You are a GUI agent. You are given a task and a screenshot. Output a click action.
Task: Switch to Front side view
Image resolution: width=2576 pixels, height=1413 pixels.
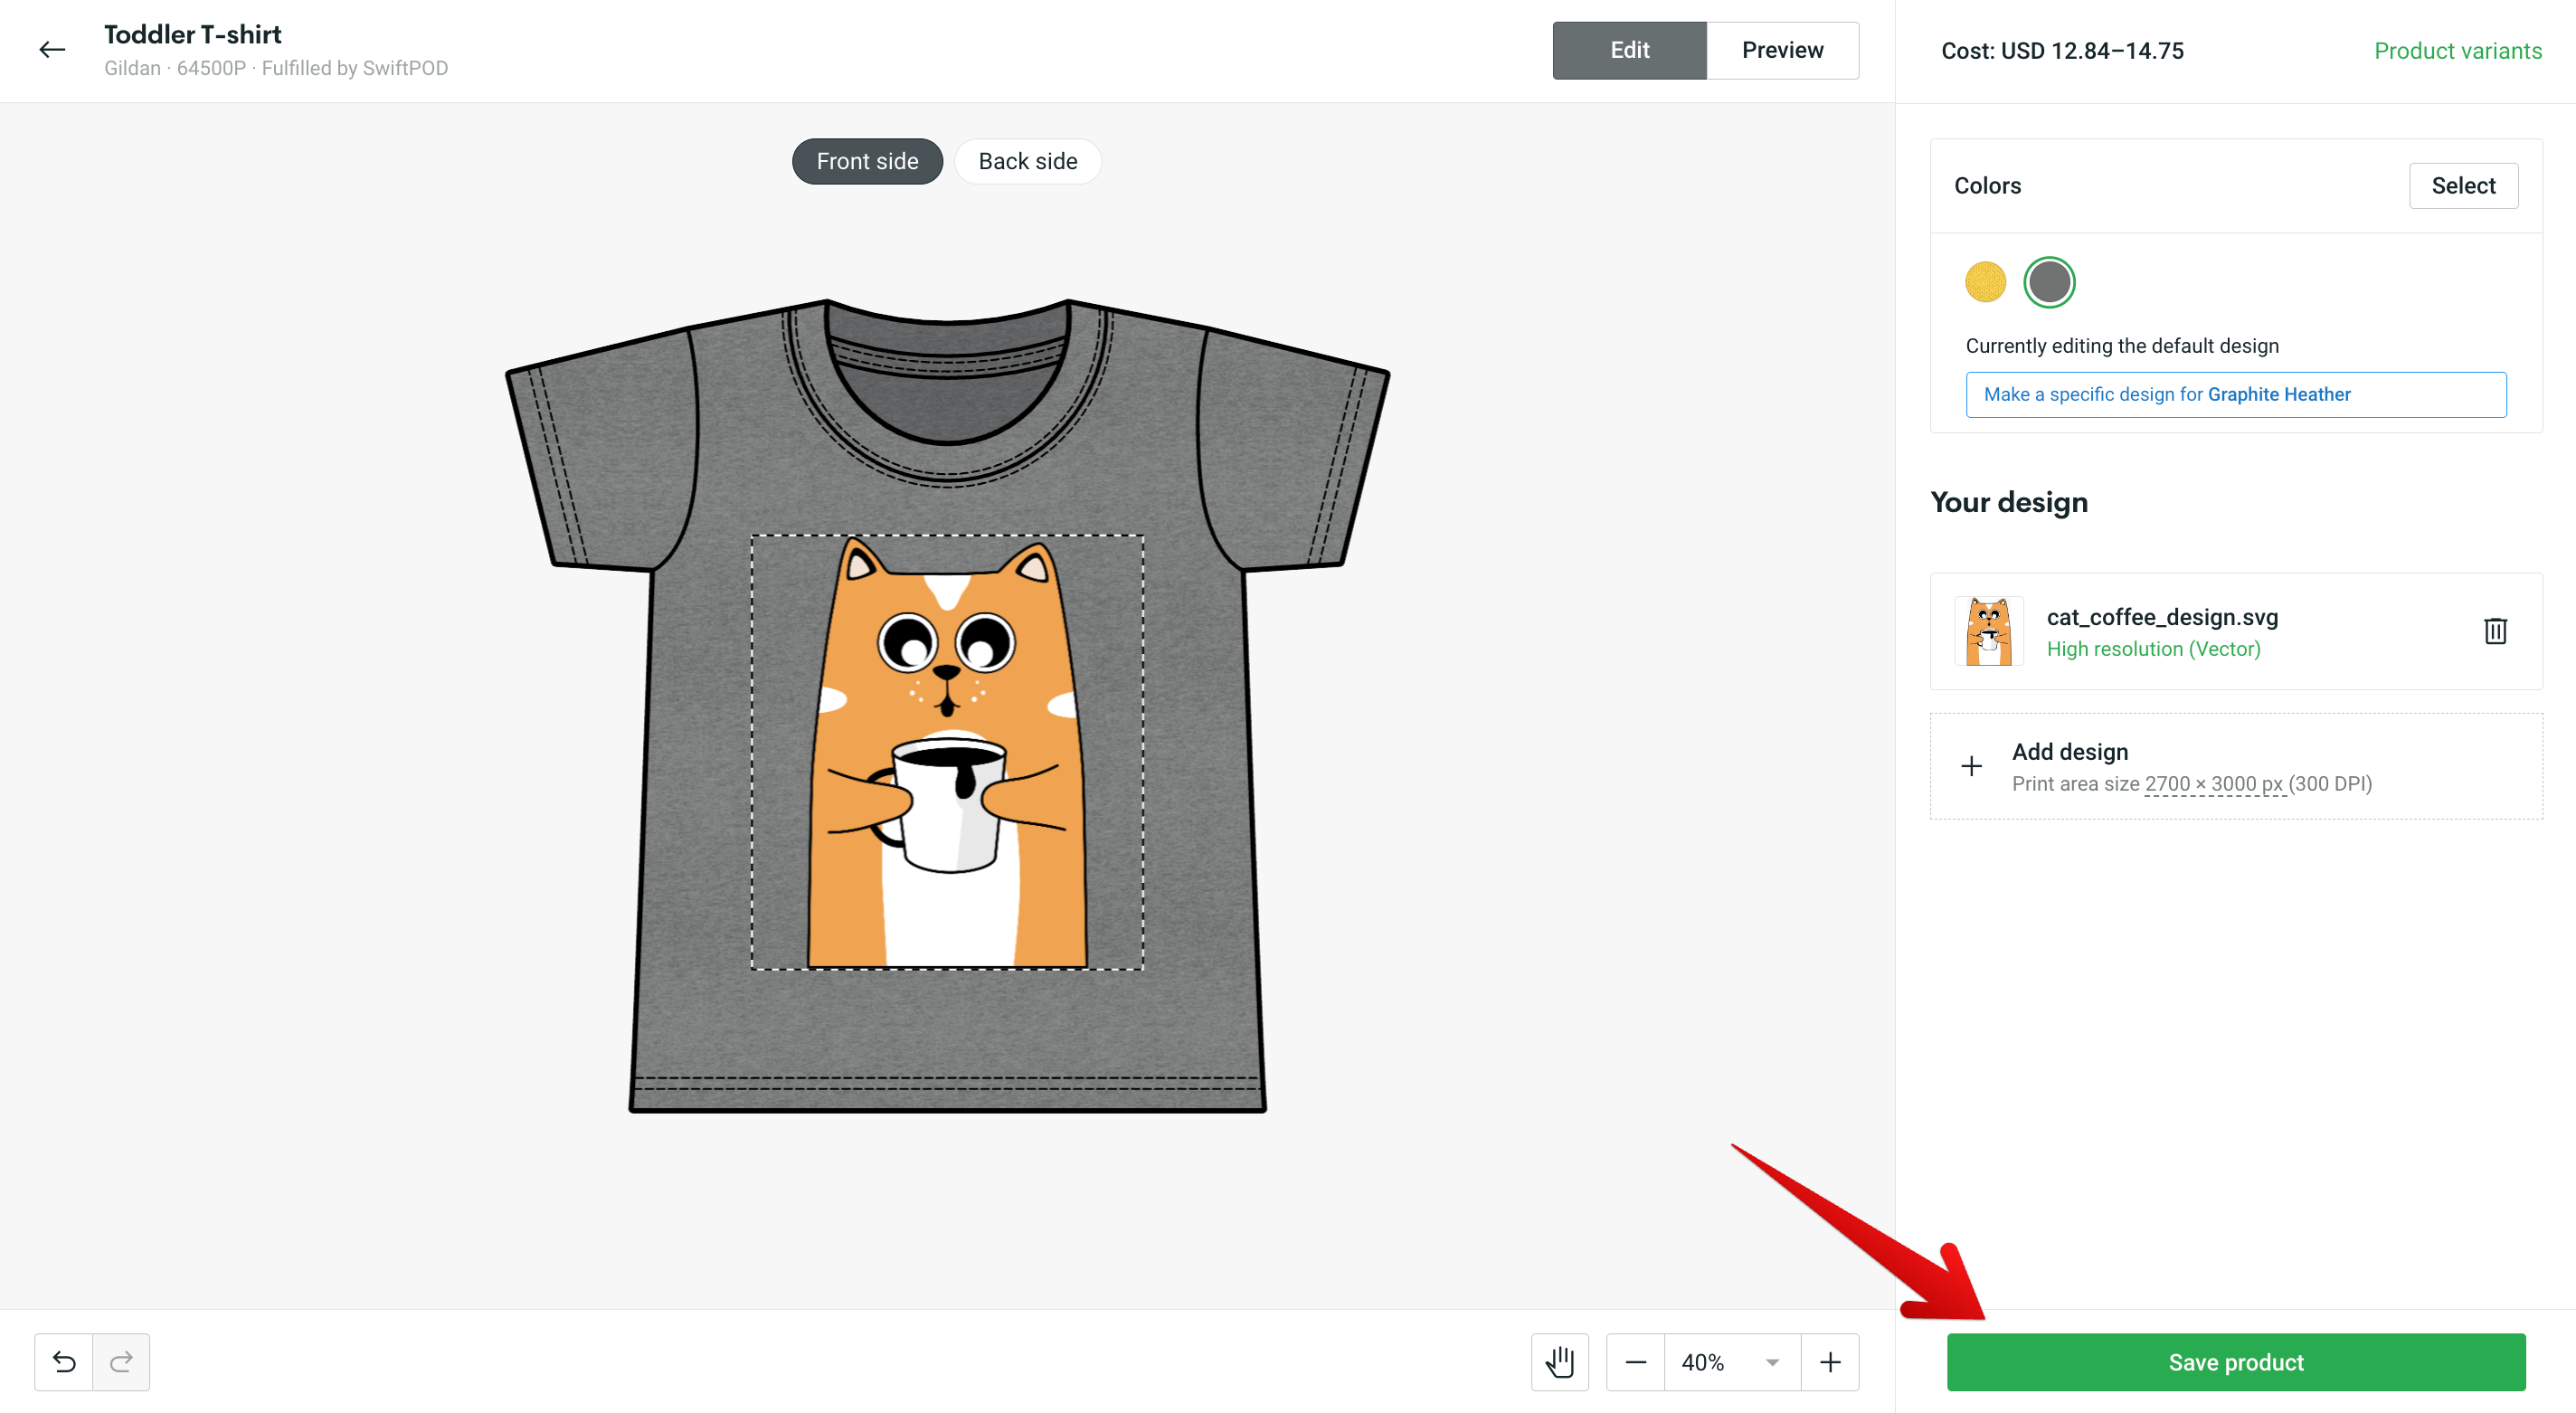click(x=867, y=160)
